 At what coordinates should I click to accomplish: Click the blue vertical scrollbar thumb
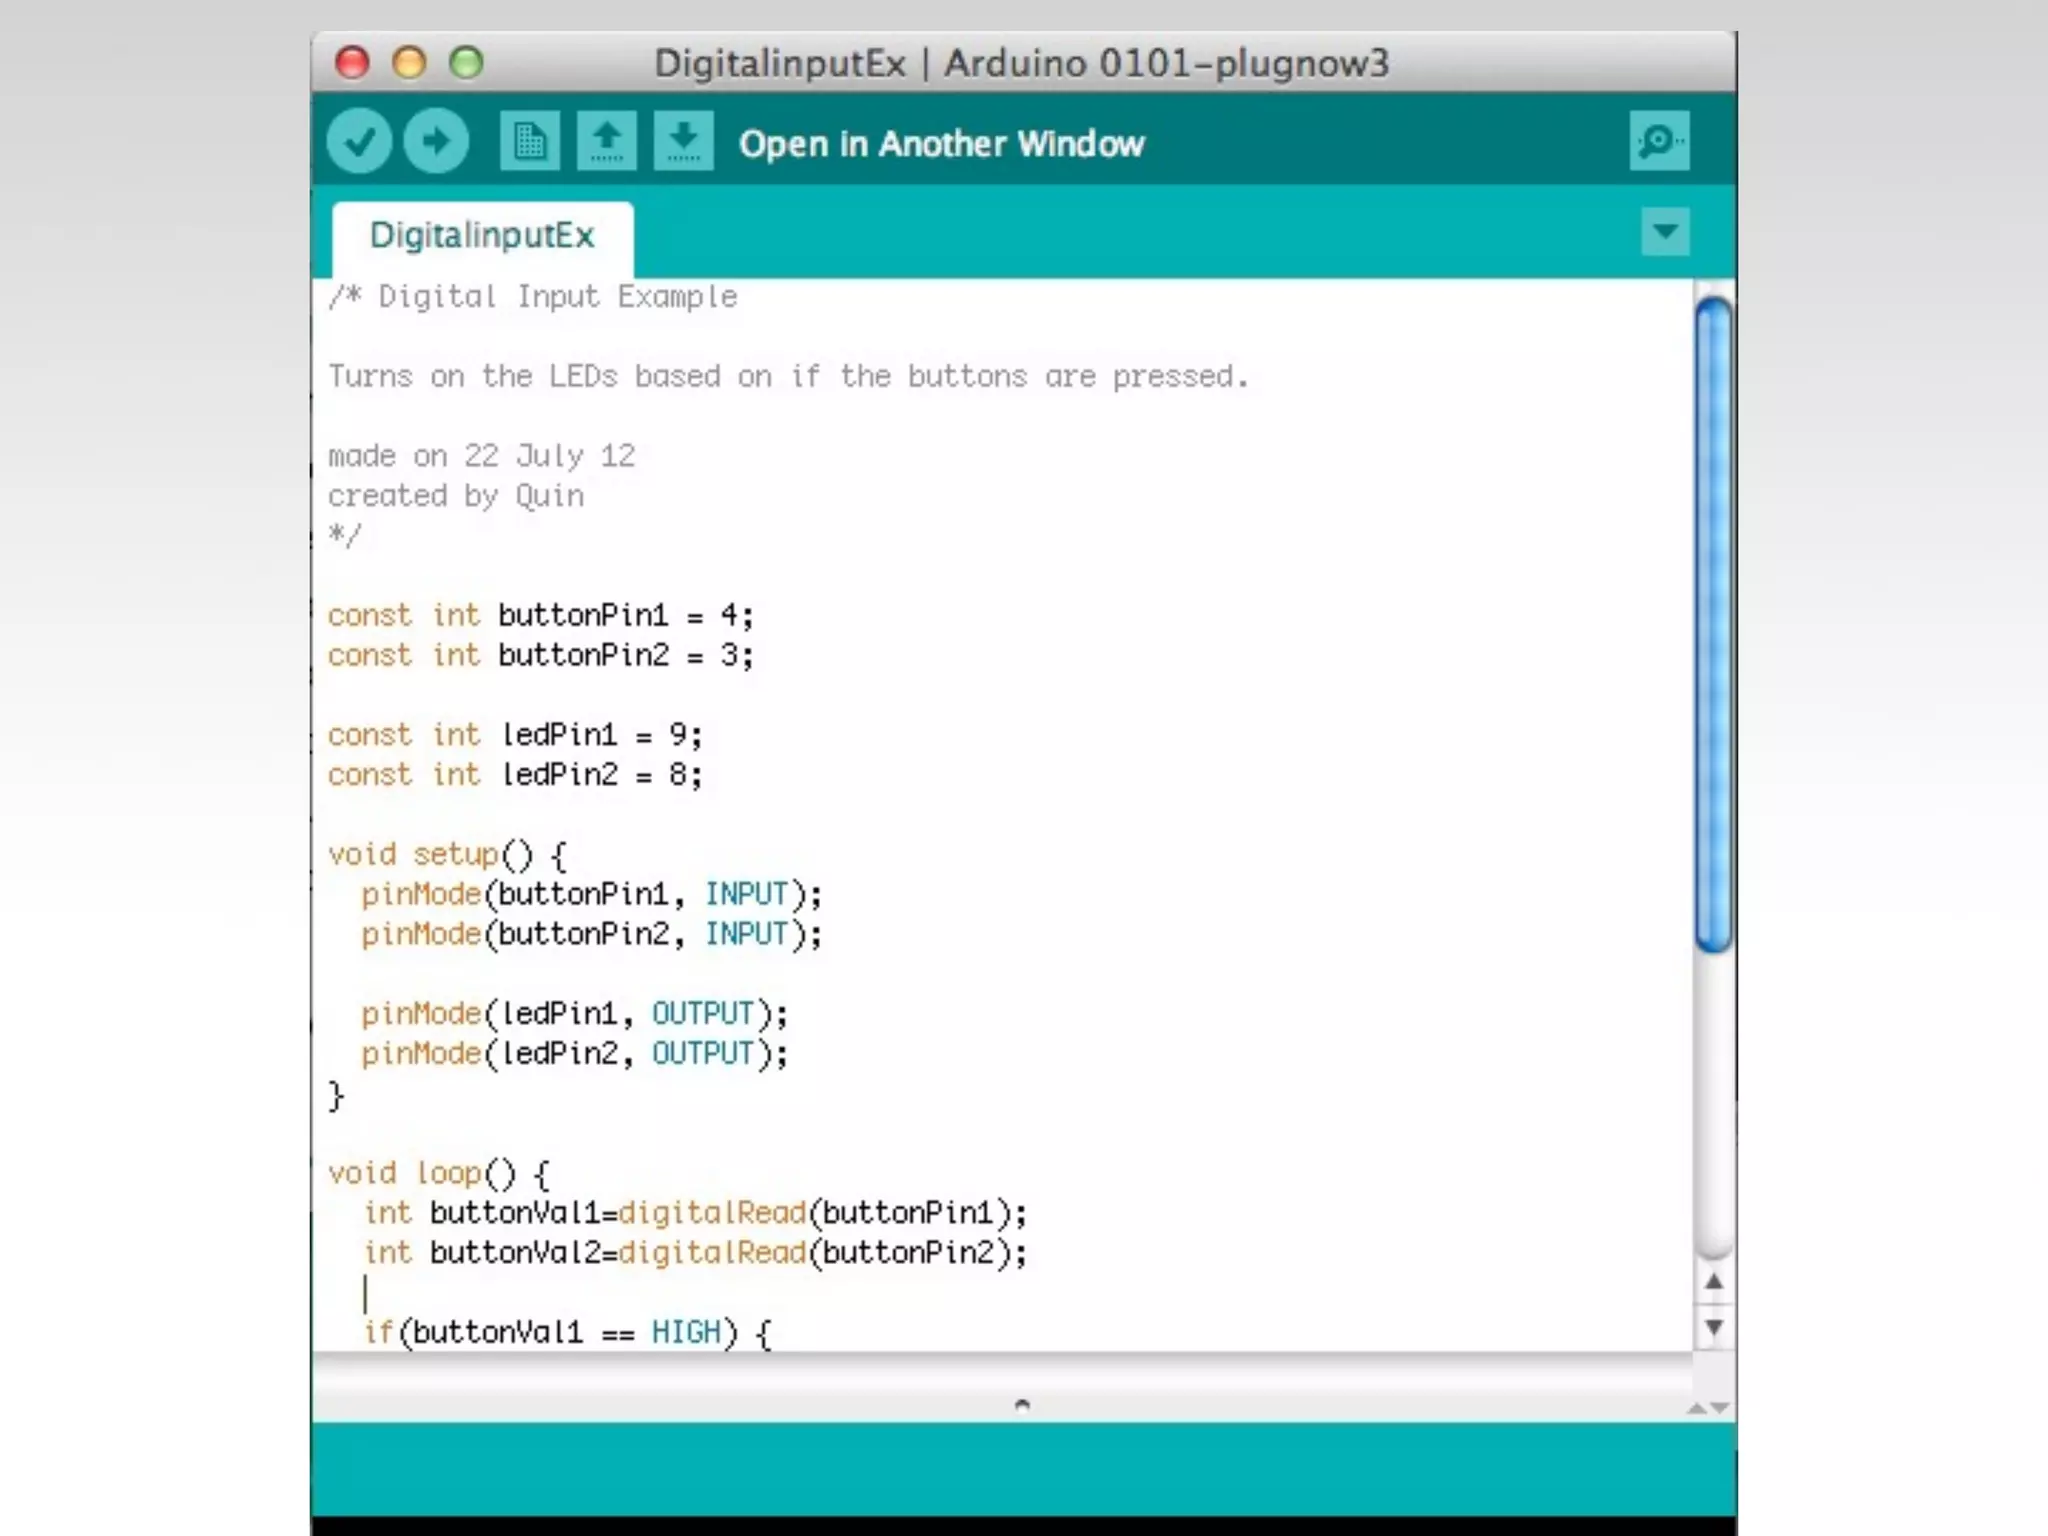pyautogui.click(x=1714, y=625)
